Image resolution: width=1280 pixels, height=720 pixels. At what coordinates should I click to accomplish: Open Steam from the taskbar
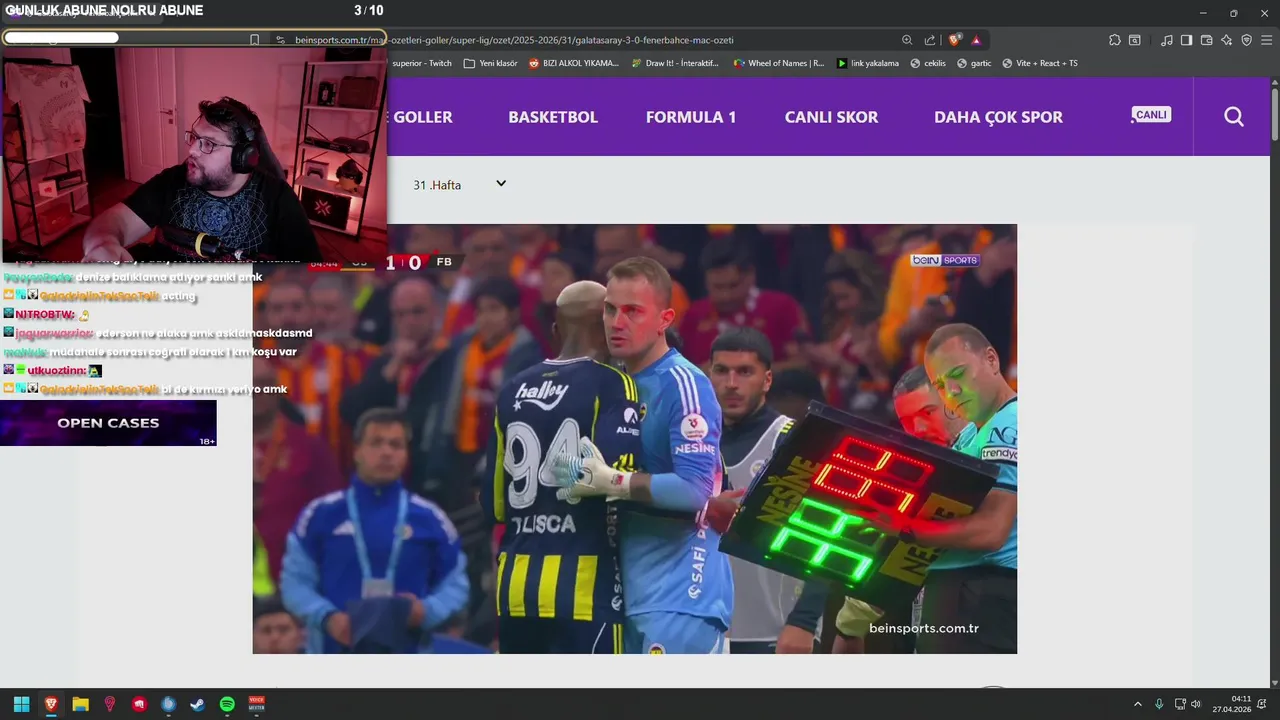(x=198, y=704)
